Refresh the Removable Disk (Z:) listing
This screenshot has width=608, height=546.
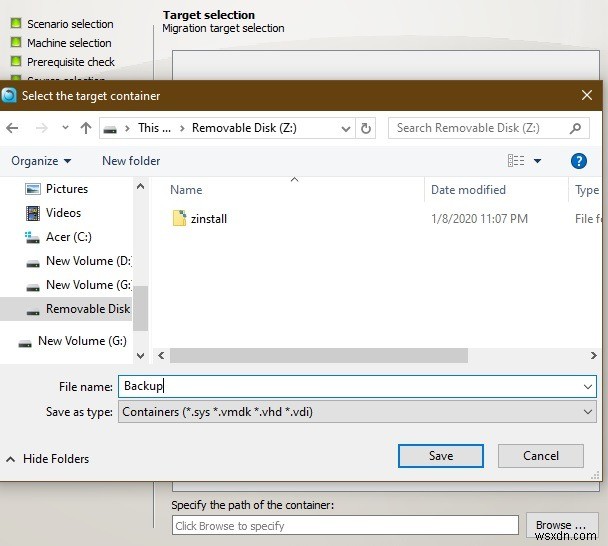click(366, 128)
